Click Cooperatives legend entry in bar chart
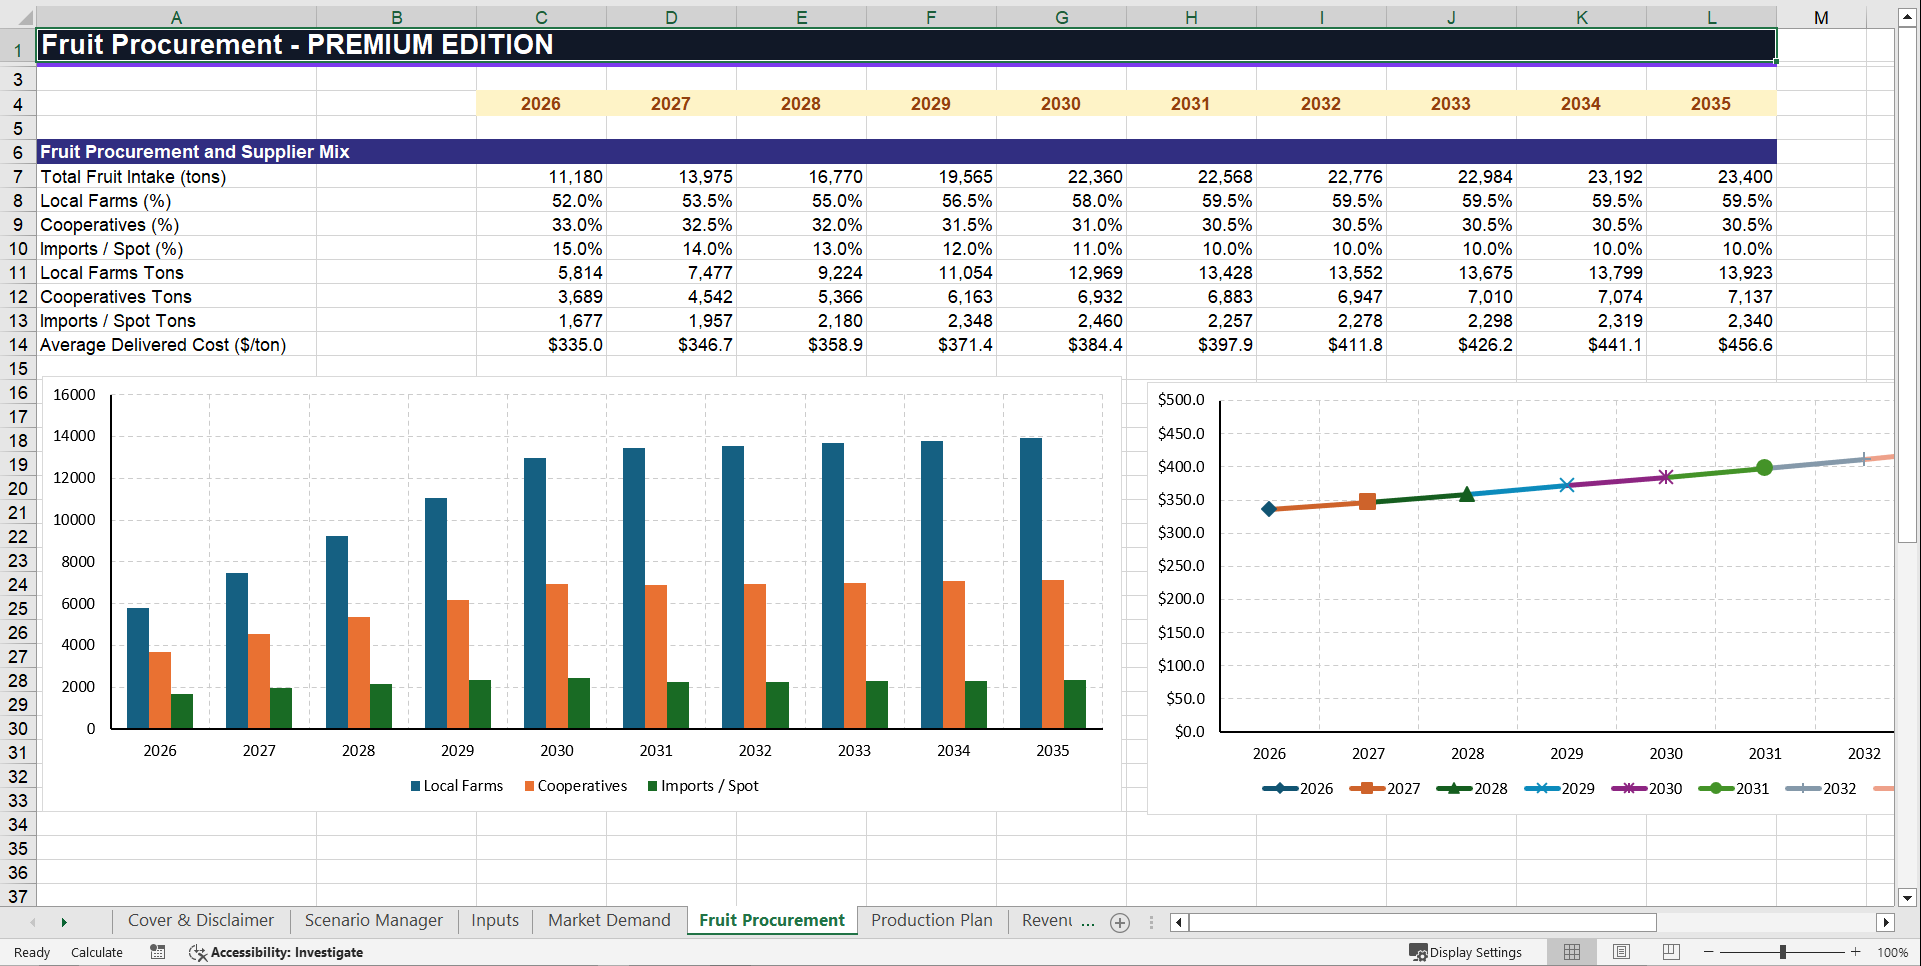Image resolution: width=1921 pixels, height=966 pixels. pyautogui.click(x=576, y=786)
